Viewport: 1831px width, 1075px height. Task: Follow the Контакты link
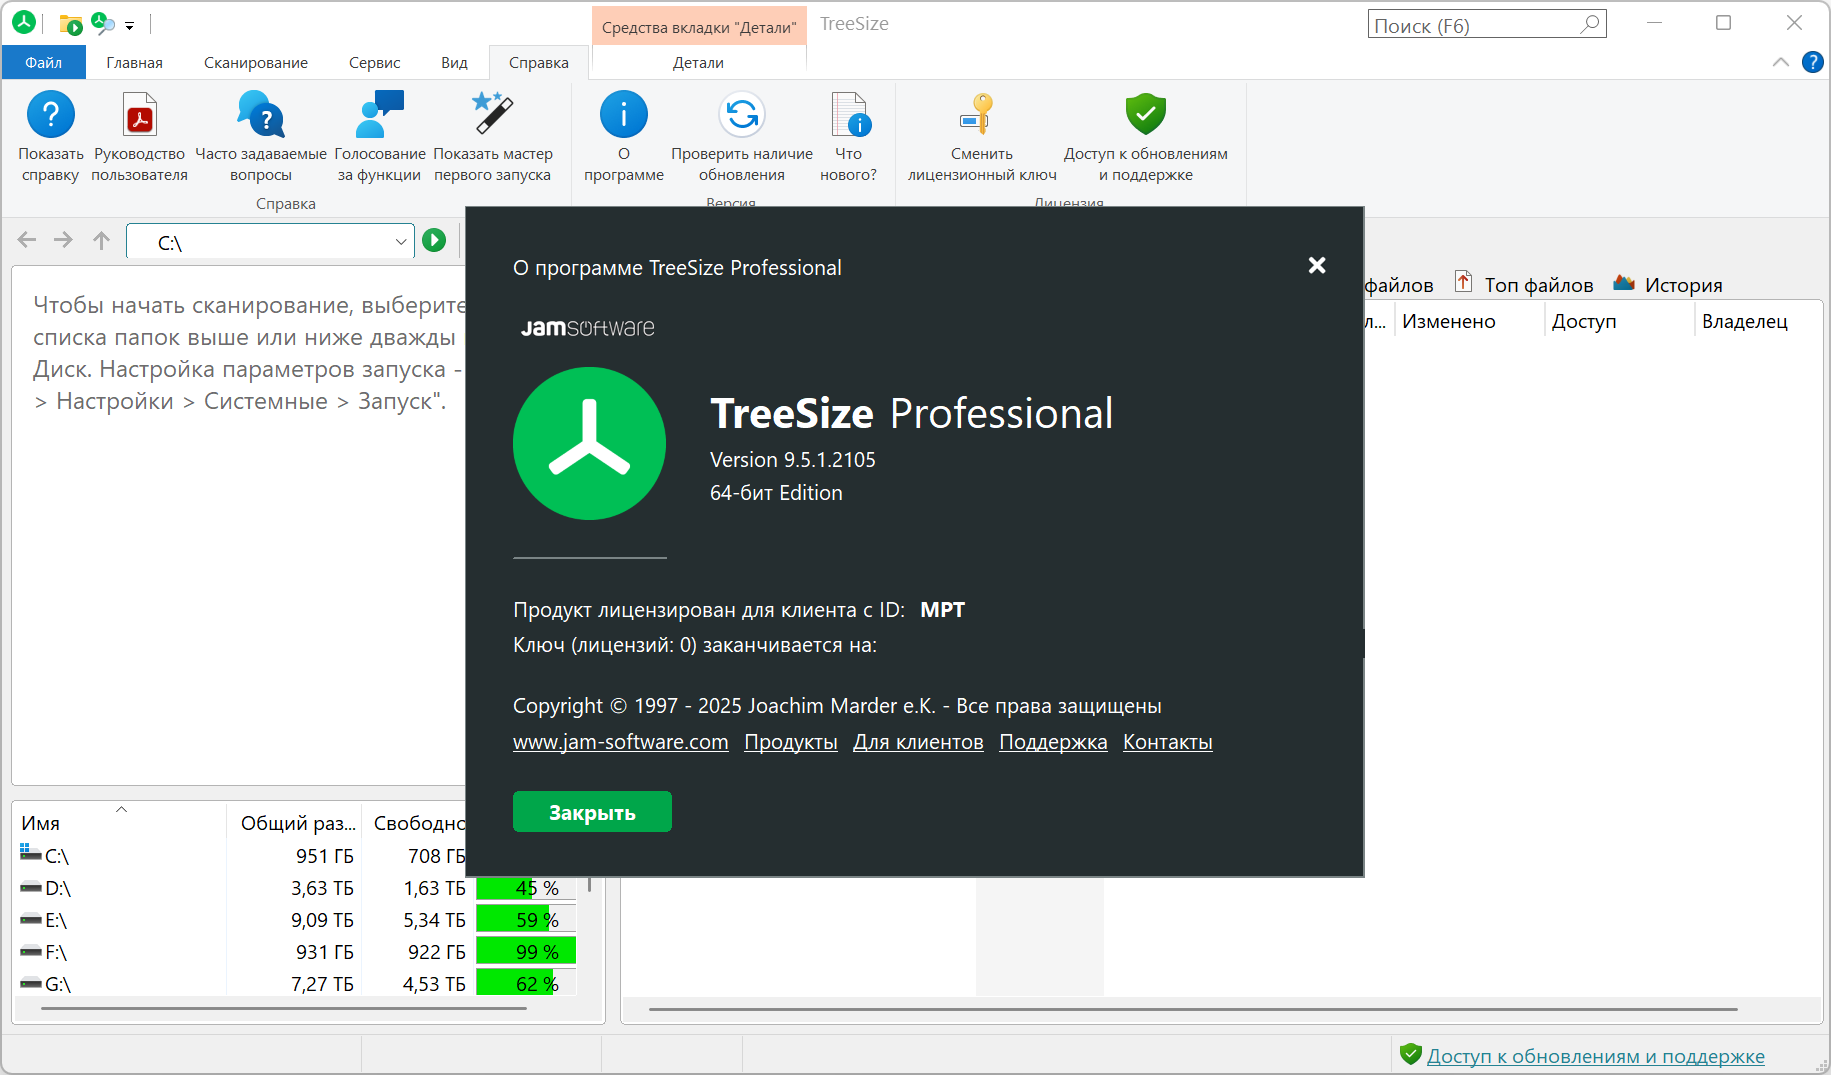[1167, 742]
